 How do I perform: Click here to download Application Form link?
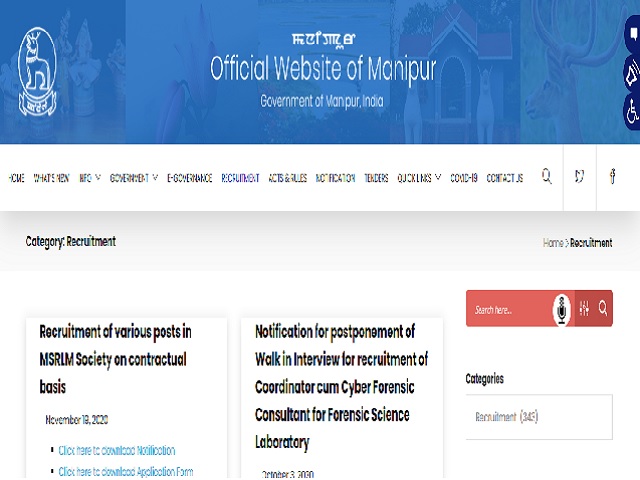pos(126,471)
